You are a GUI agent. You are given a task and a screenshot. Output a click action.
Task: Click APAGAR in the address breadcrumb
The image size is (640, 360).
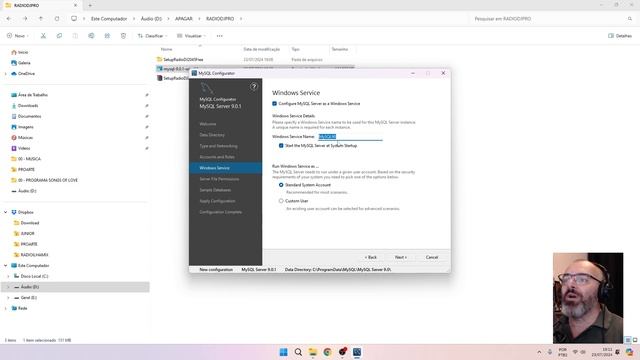tap(184, 19)
